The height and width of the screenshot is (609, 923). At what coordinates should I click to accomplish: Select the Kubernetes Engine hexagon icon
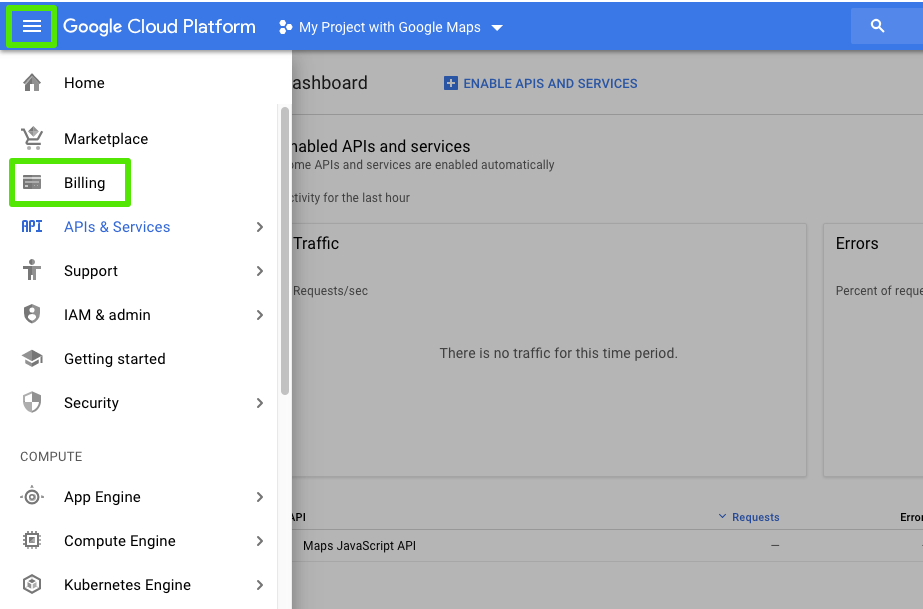[30, 584]
